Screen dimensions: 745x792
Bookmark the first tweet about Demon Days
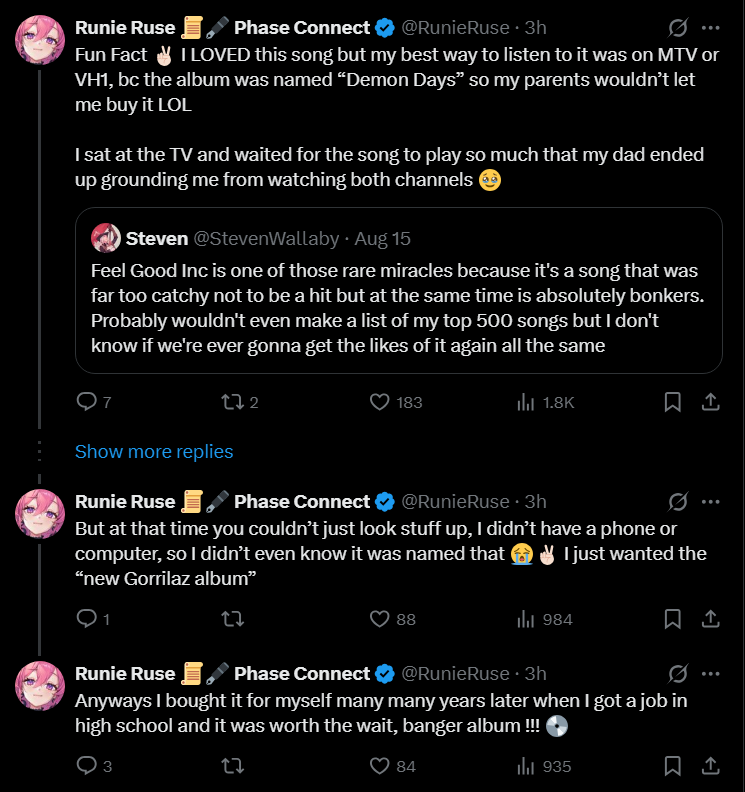(x=673, y=402)
